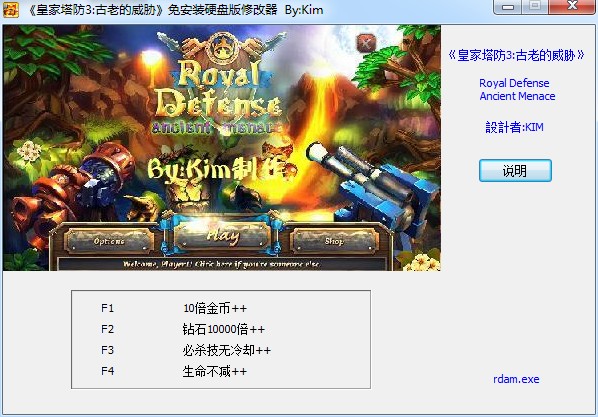Select the 生命不减++ cheat entry
Screen dimensions: 598x417
tap(215, 371)
